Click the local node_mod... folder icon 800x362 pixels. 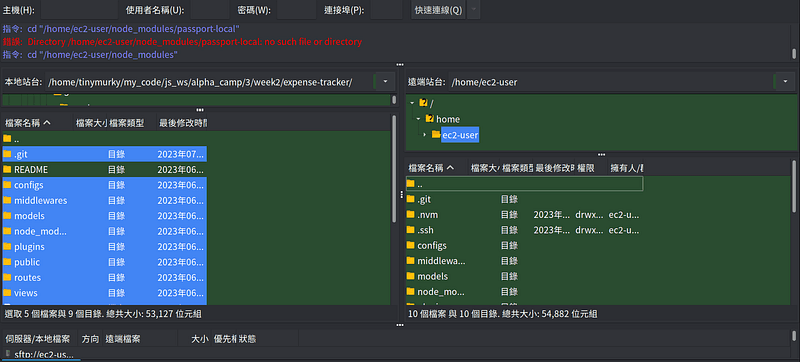(x=7, y=231)
